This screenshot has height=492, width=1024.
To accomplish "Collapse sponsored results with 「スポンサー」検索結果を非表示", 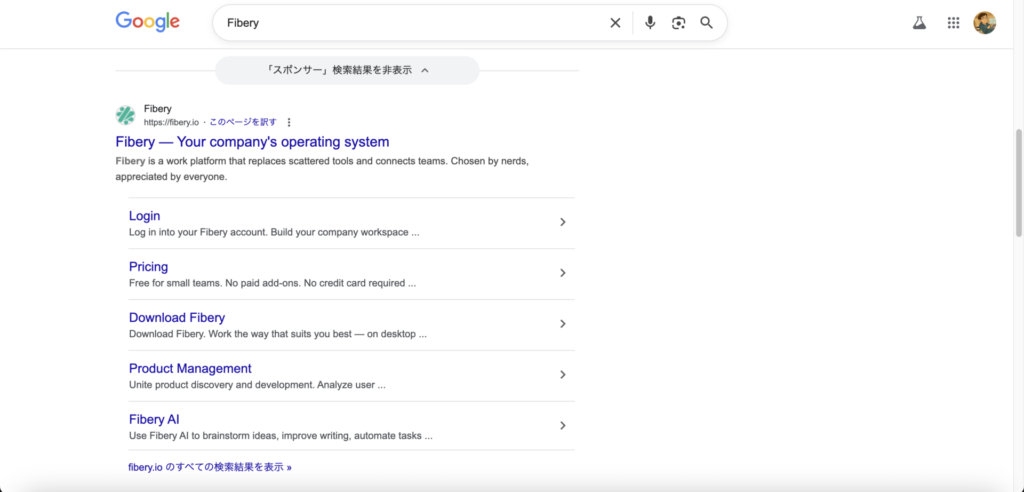I will [x=347, y=70].
